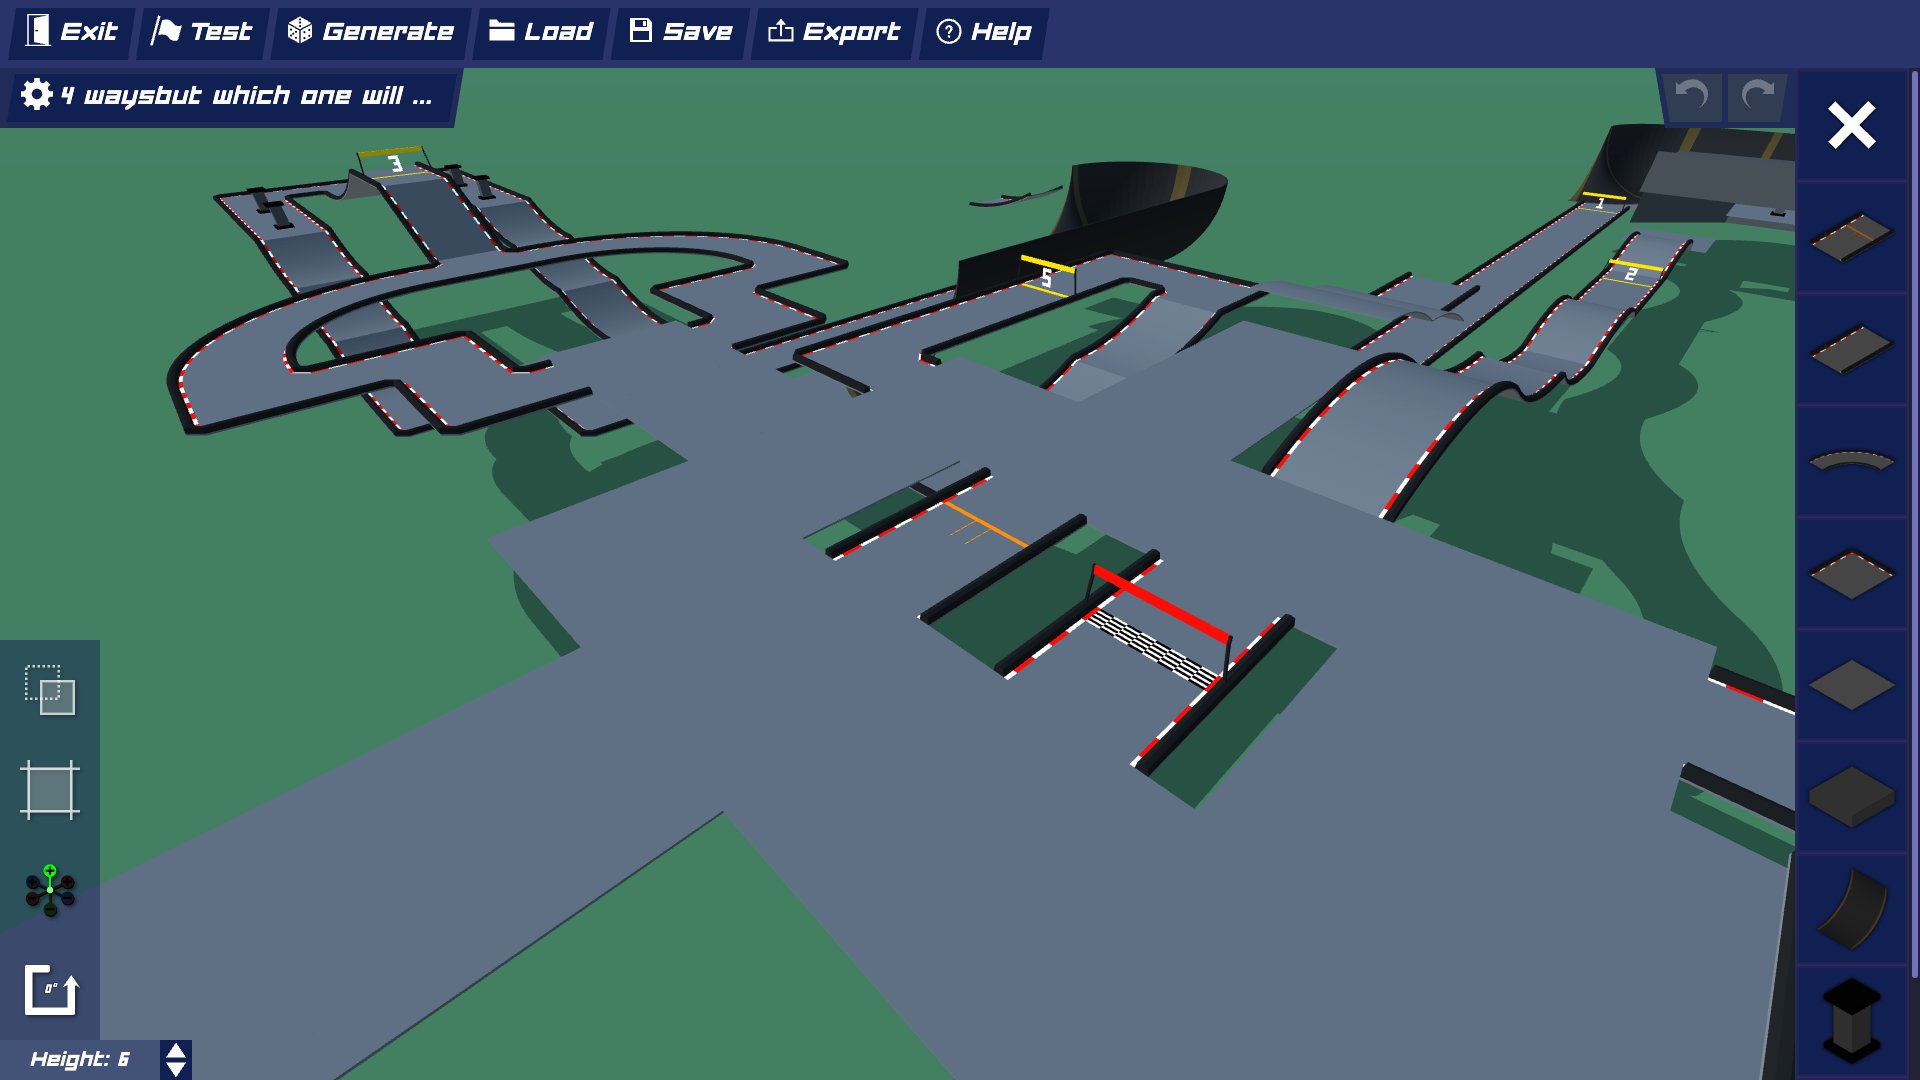Open track settings via the gear icon
This screenshot has width=1920, height=1080.
(x=34, y=96)
